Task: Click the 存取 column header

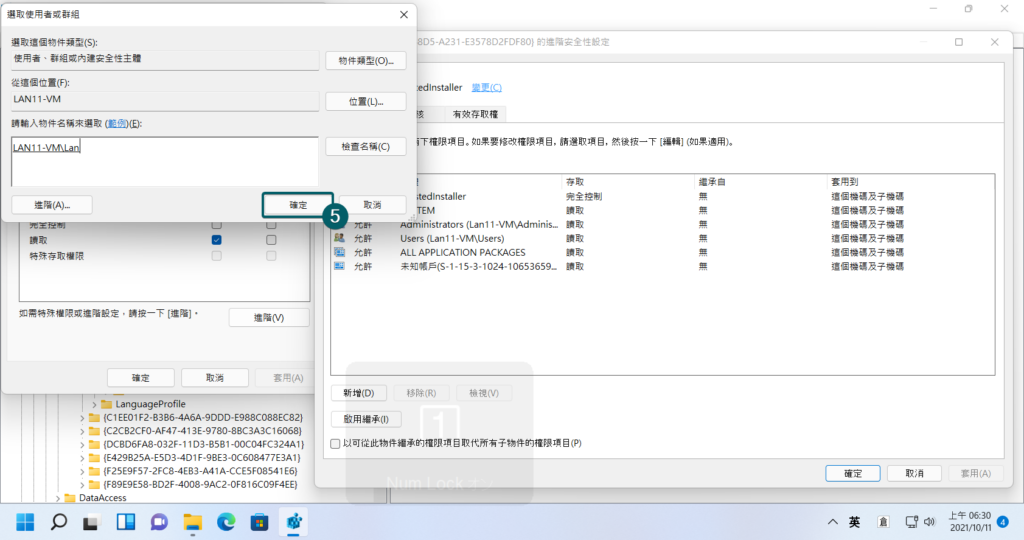Action: point(628,182)
